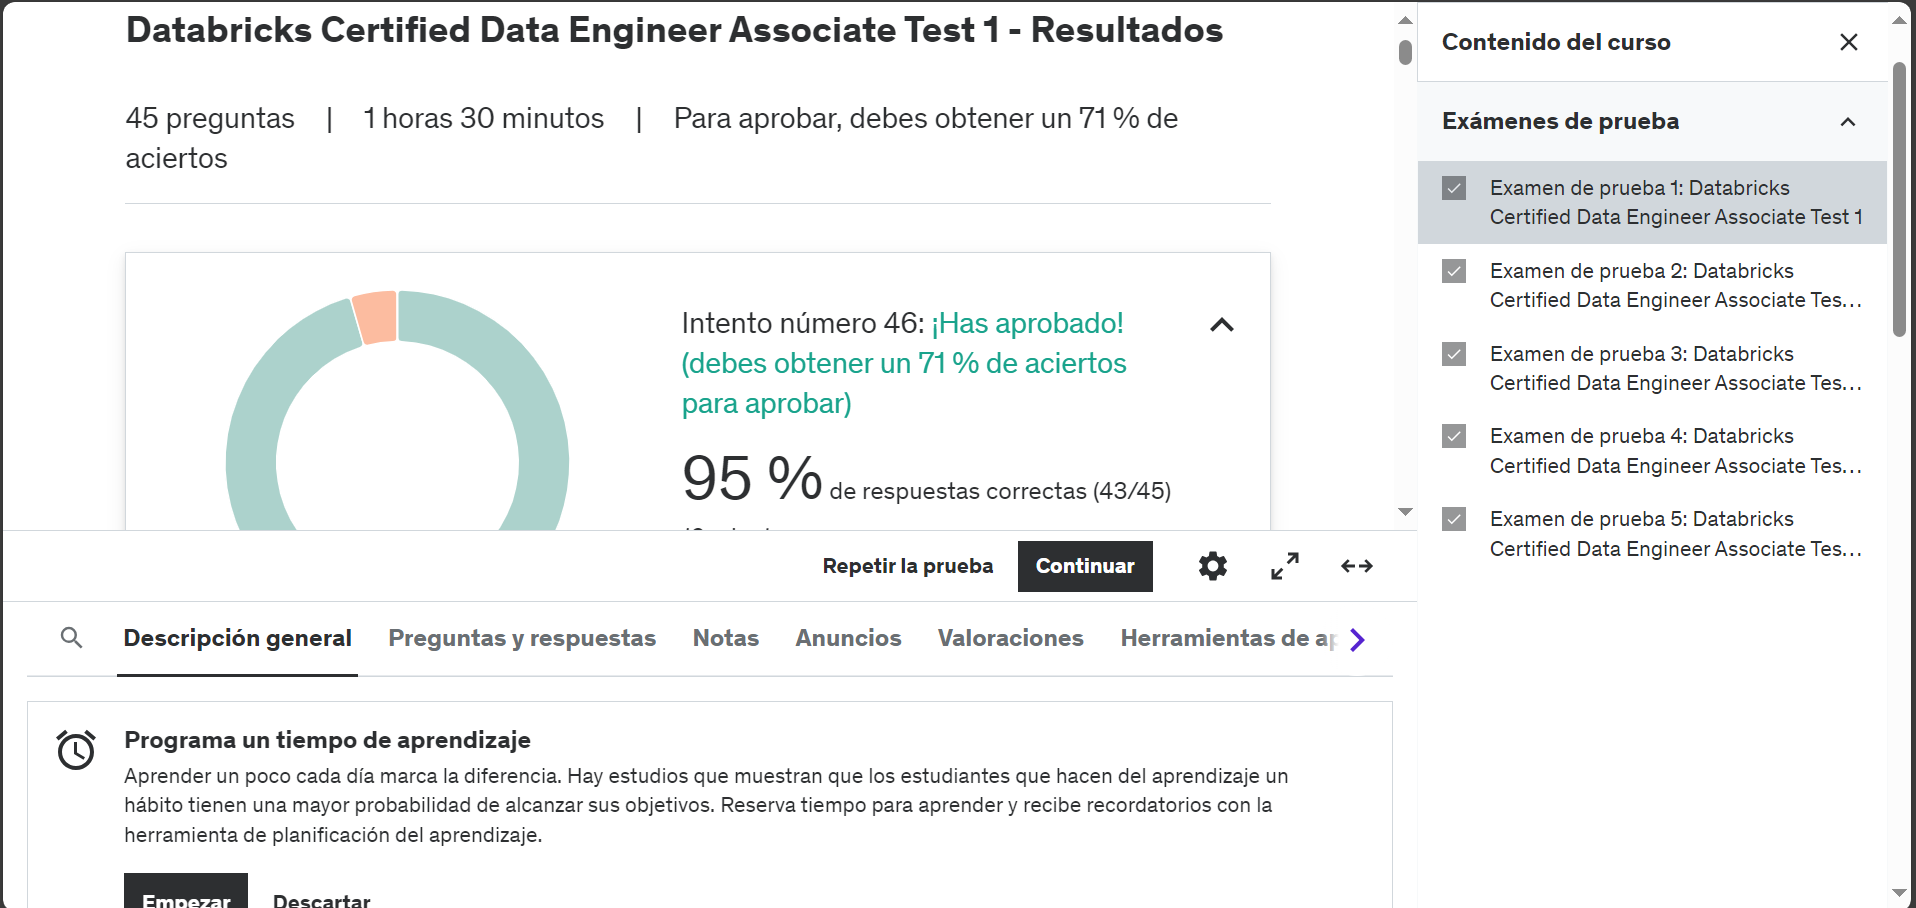
Task: Expand details of Examen de prueba 2
Action: click(1640, 285)
